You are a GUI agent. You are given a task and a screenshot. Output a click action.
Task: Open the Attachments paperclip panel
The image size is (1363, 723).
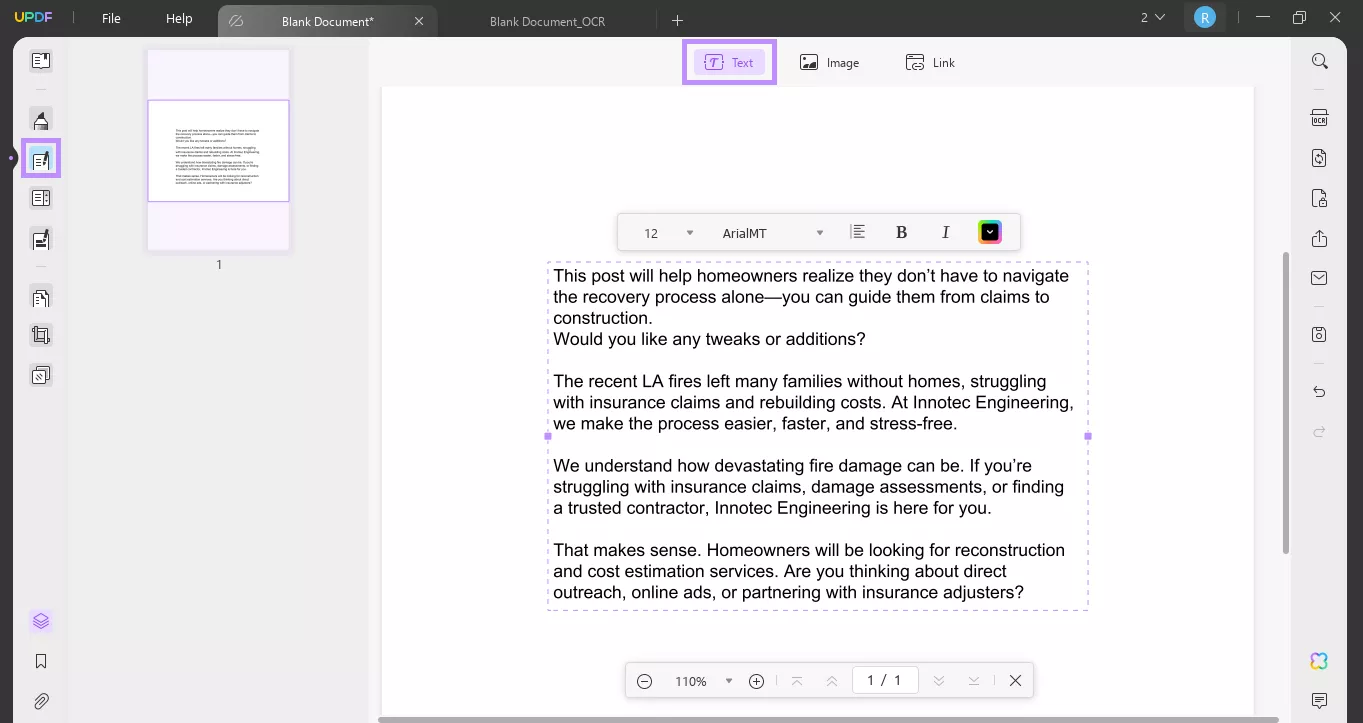[x=41, y=701]
